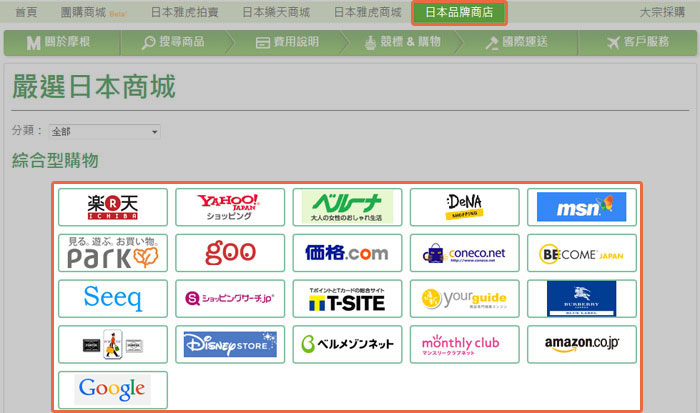Open the 費用說明 menu item
The height and width of the screenshot is (413, 700).
click(288, 43)
